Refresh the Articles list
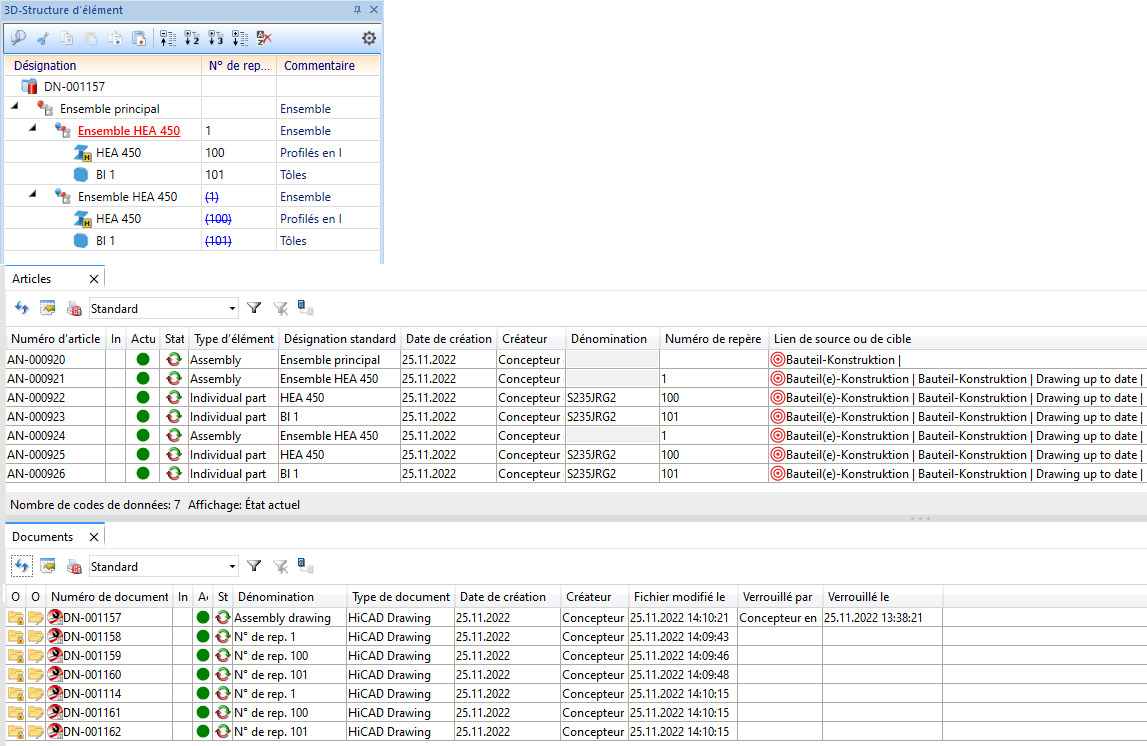This screenshot has height=746, width=1147. (22, 308)
